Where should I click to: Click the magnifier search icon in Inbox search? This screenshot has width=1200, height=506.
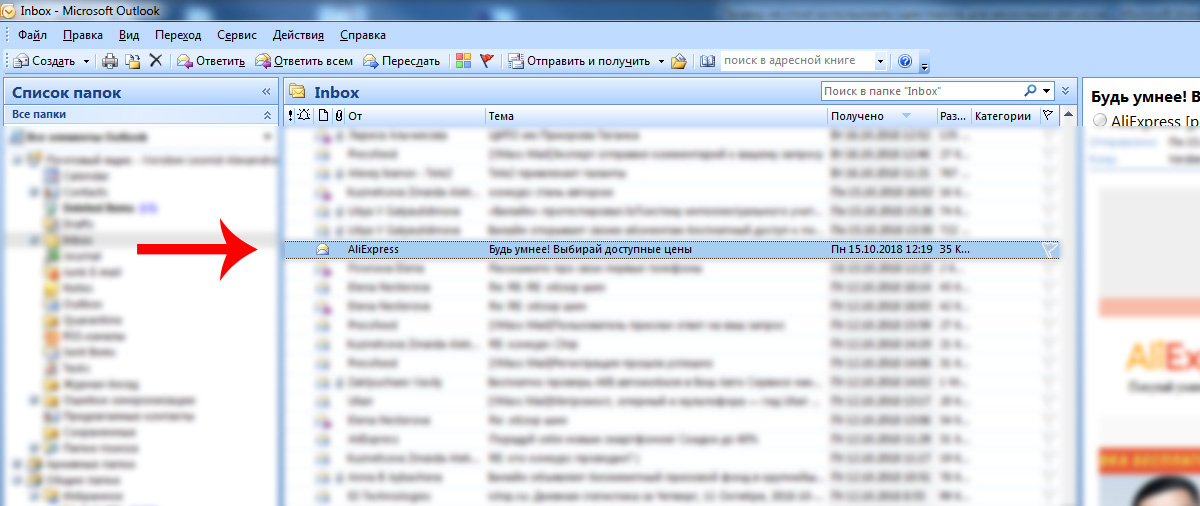[1030, 91]
